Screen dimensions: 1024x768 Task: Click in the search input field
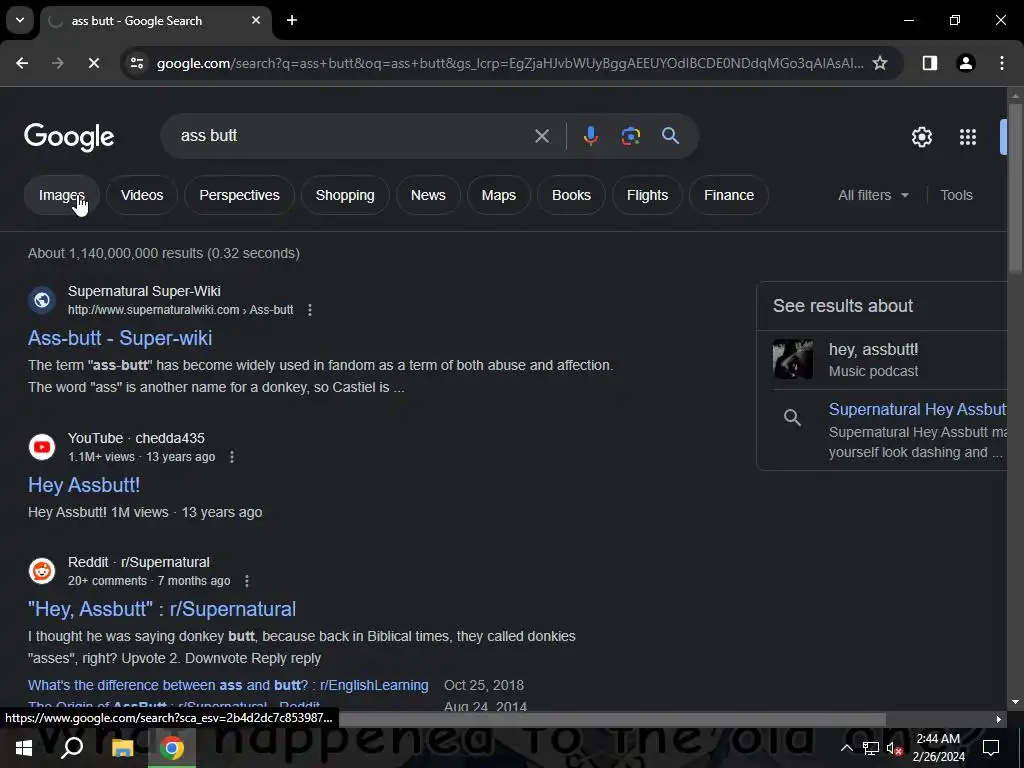click(353, 136)
